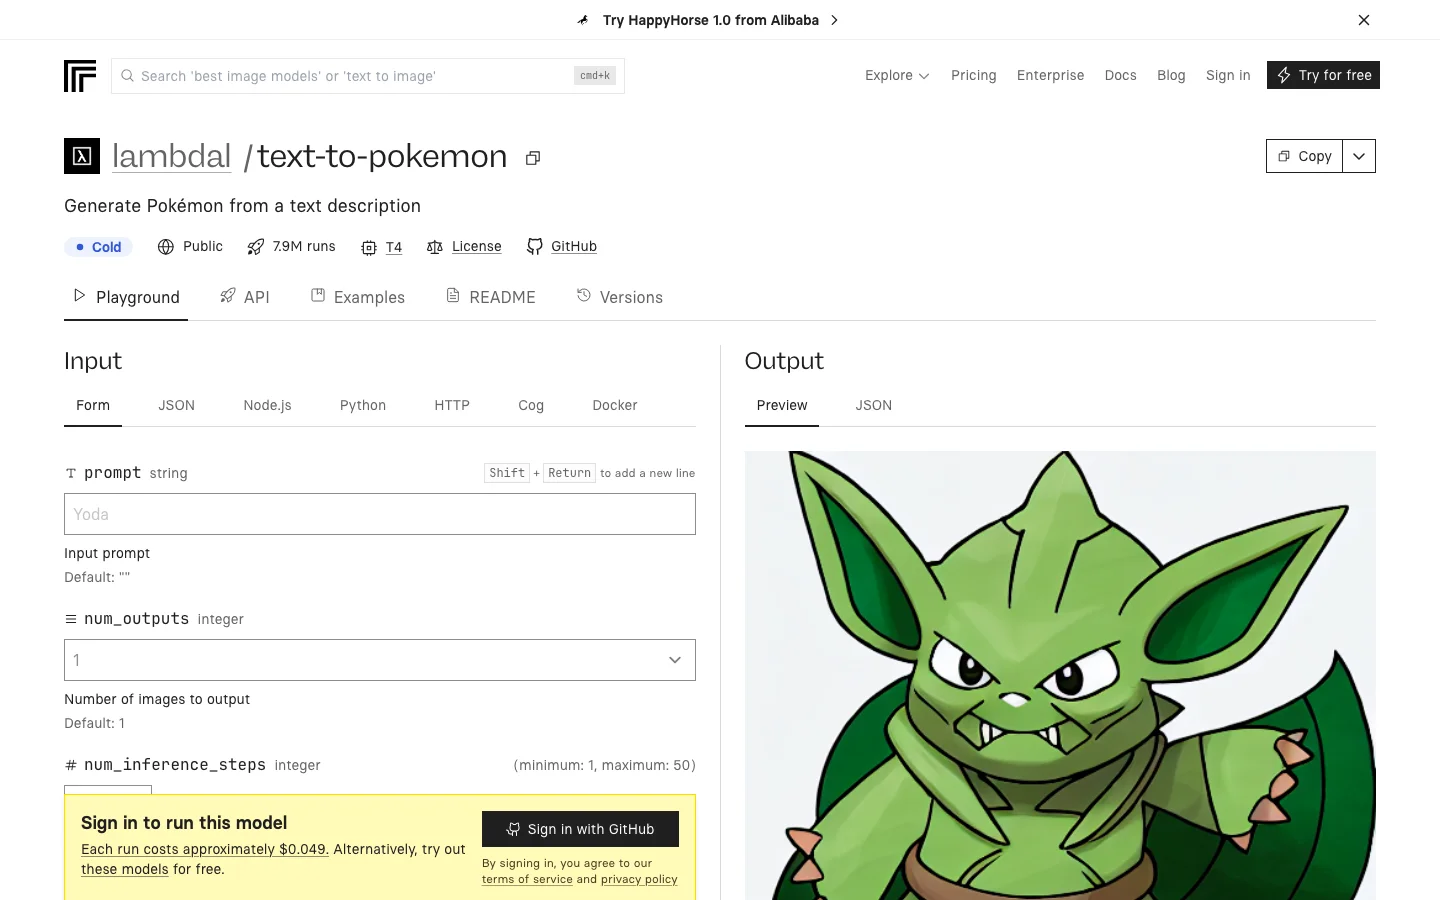
Task: Click the 7.9M runs text
Action: coord(304,247)
